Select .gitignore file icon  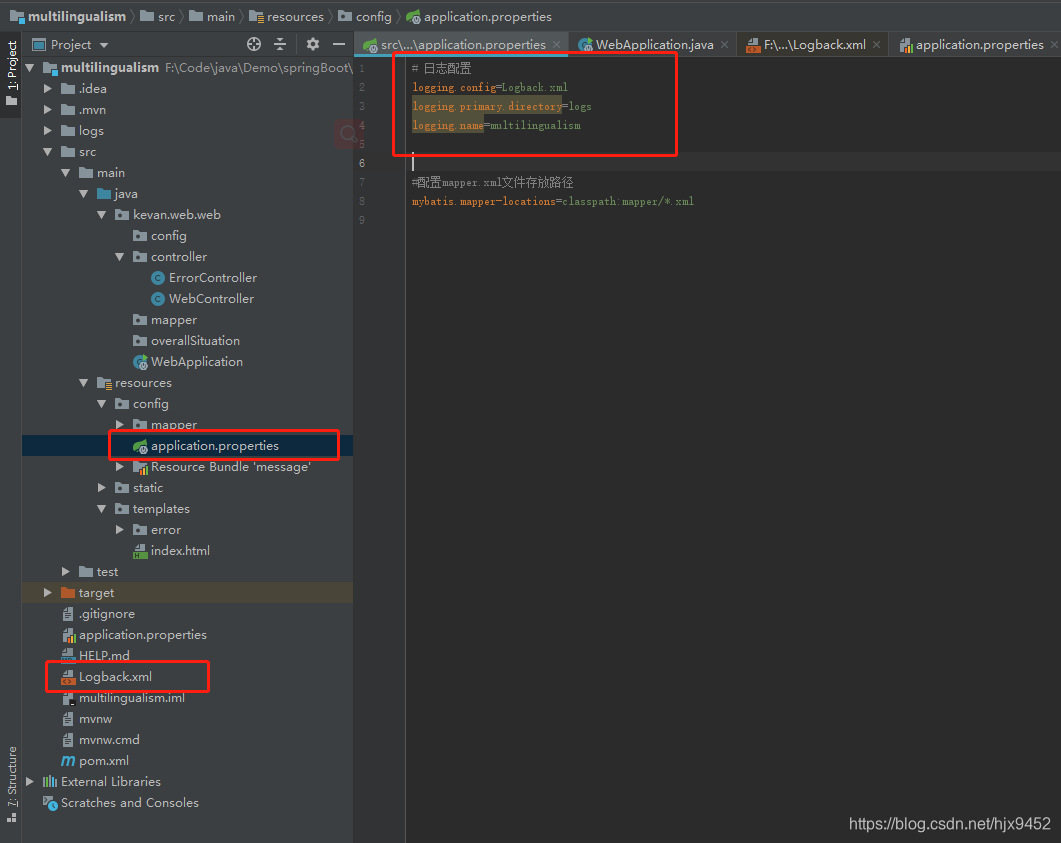pos(68,614)
